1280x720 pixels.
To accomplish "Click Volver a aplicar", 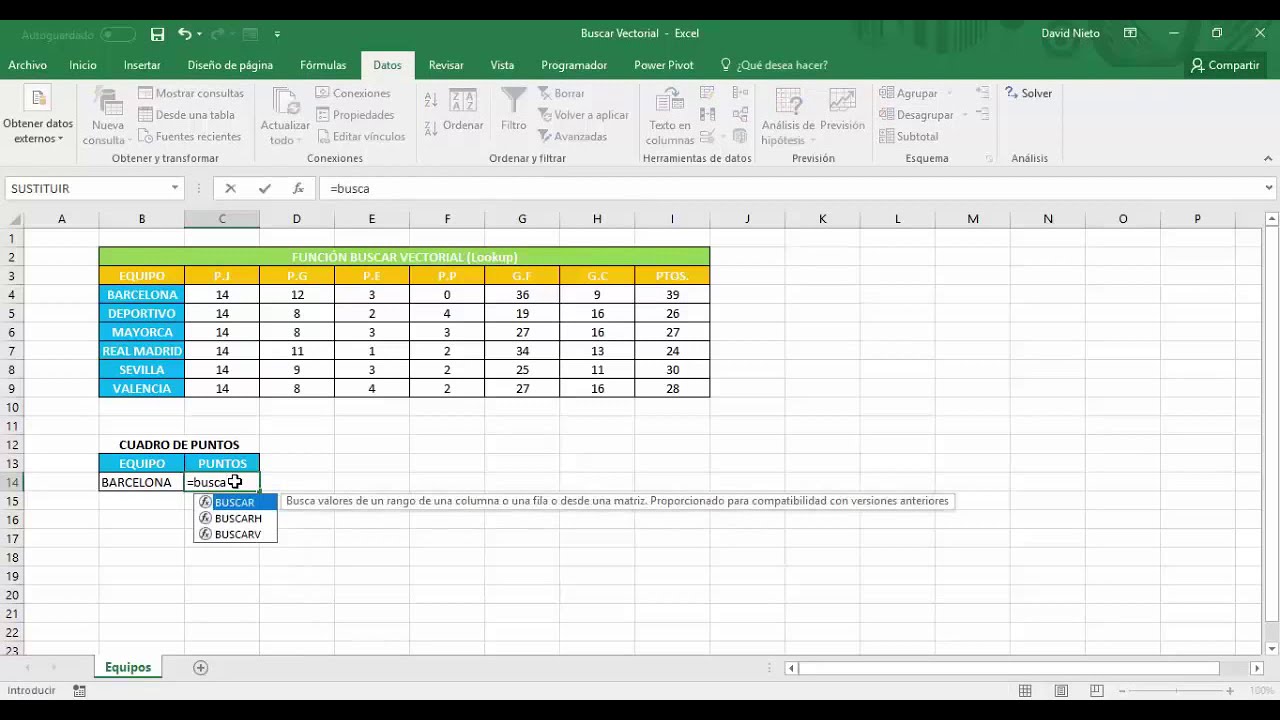I will (583, 115).
